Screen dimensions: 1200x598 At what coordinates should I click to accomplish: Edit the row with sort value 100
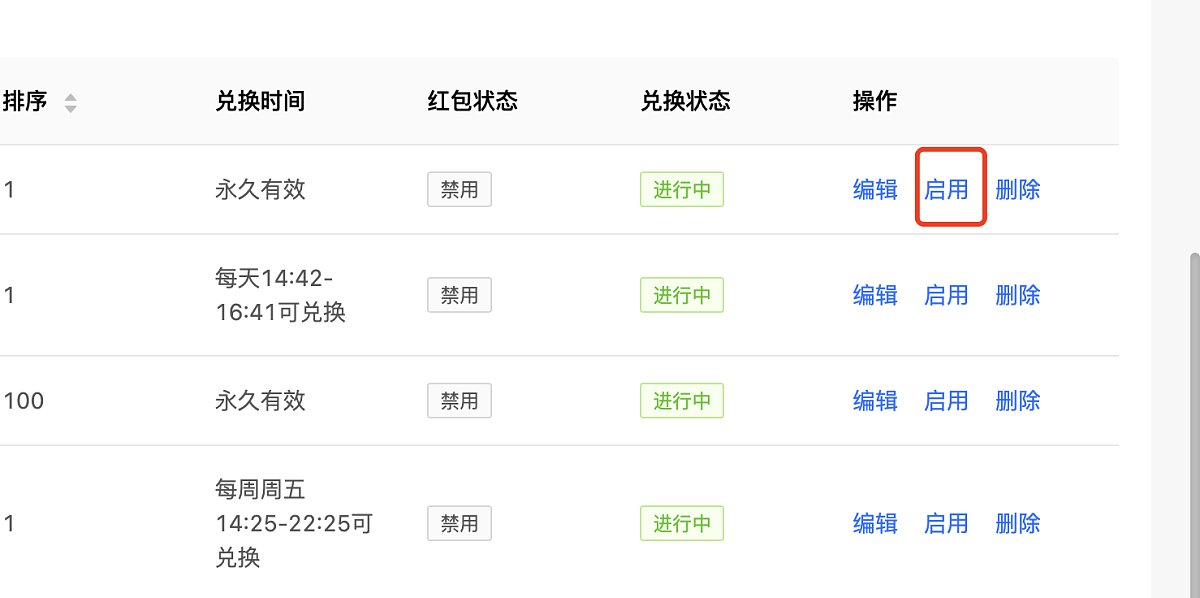[875, 401]
